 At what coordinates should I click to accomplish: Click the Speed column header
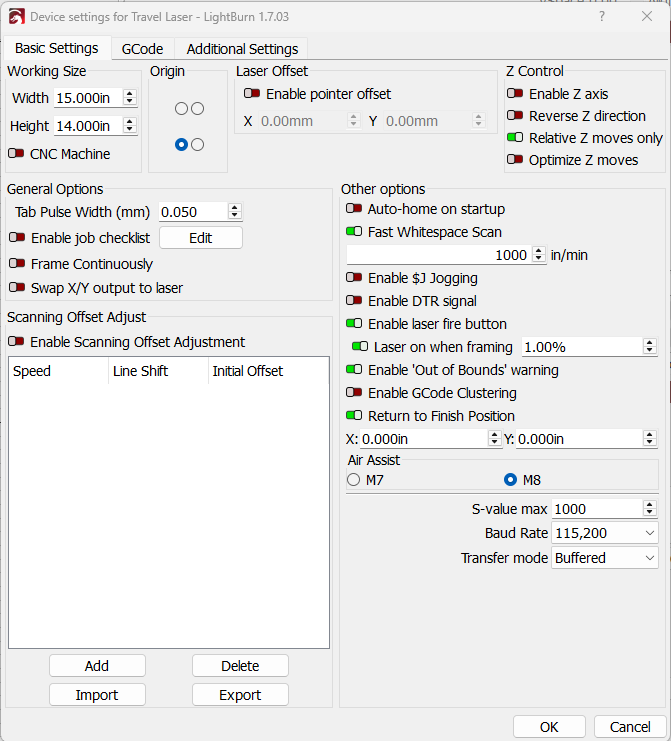59,371
